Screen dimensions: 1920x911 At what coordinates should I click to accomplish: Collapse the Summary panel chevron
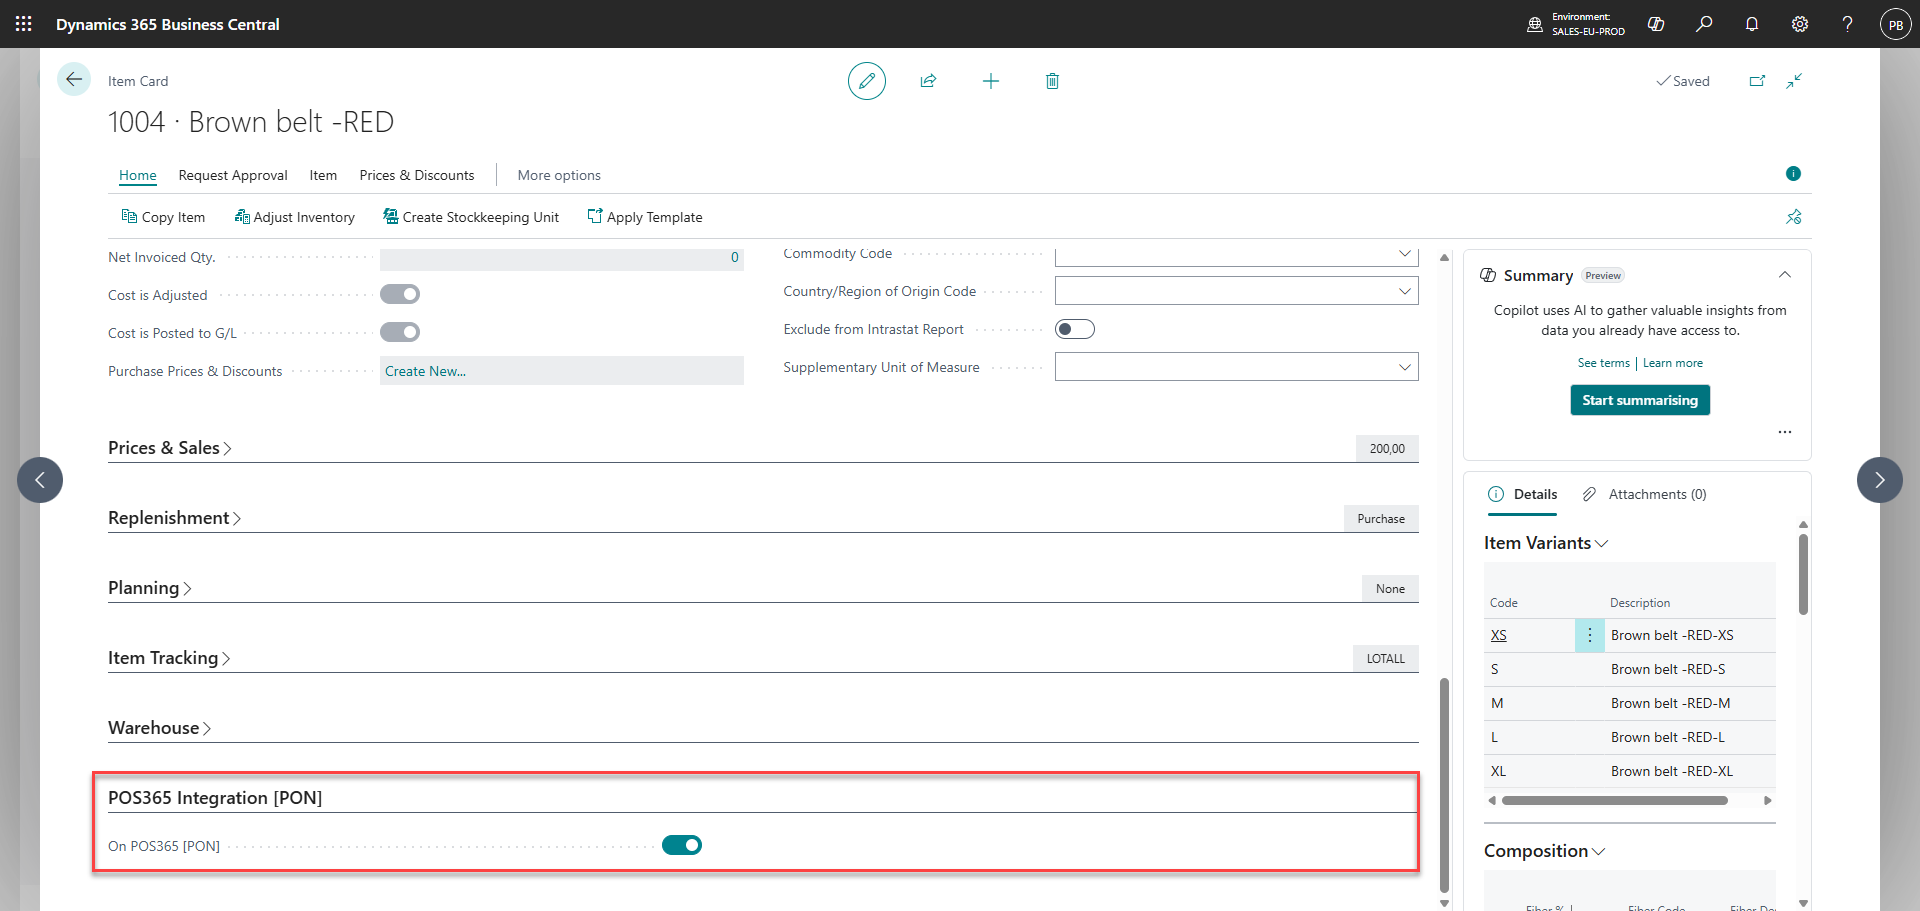[x=1785, y=275]
